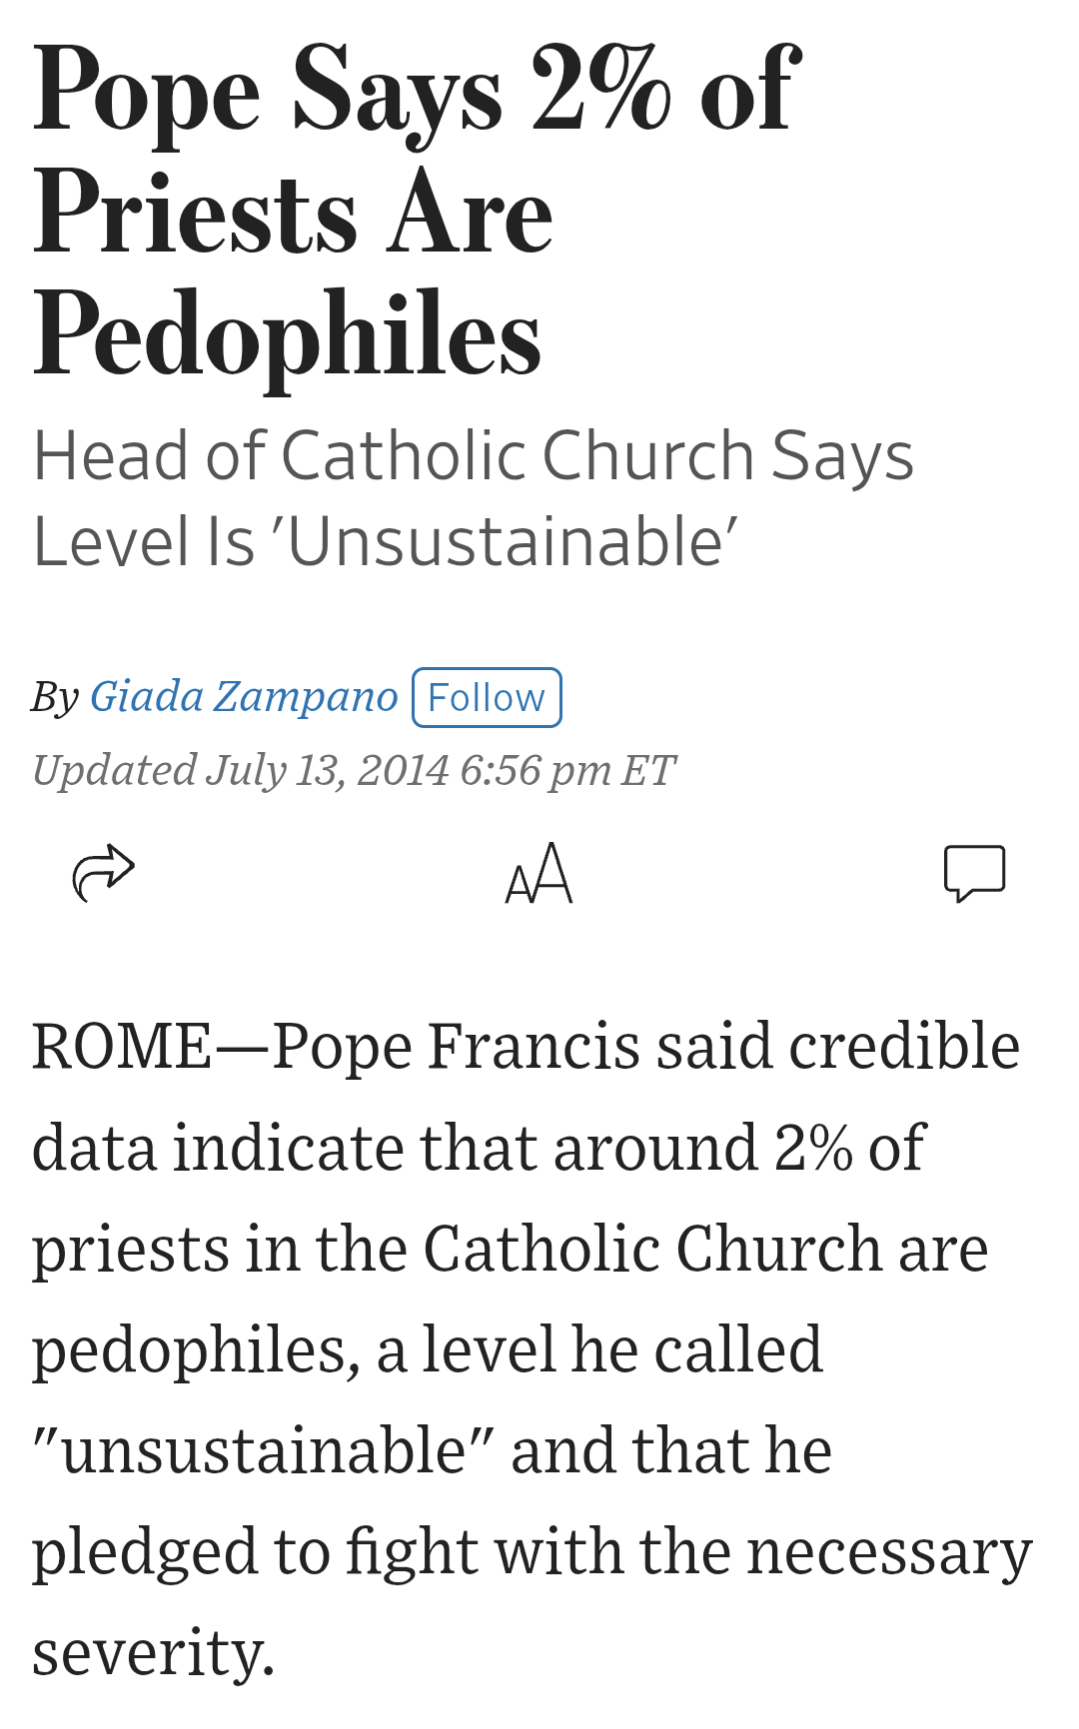The height and width of the screenshot is (1729, 1079).
Task: Open comments via the speech bubble icon
Action: (974, 873)
